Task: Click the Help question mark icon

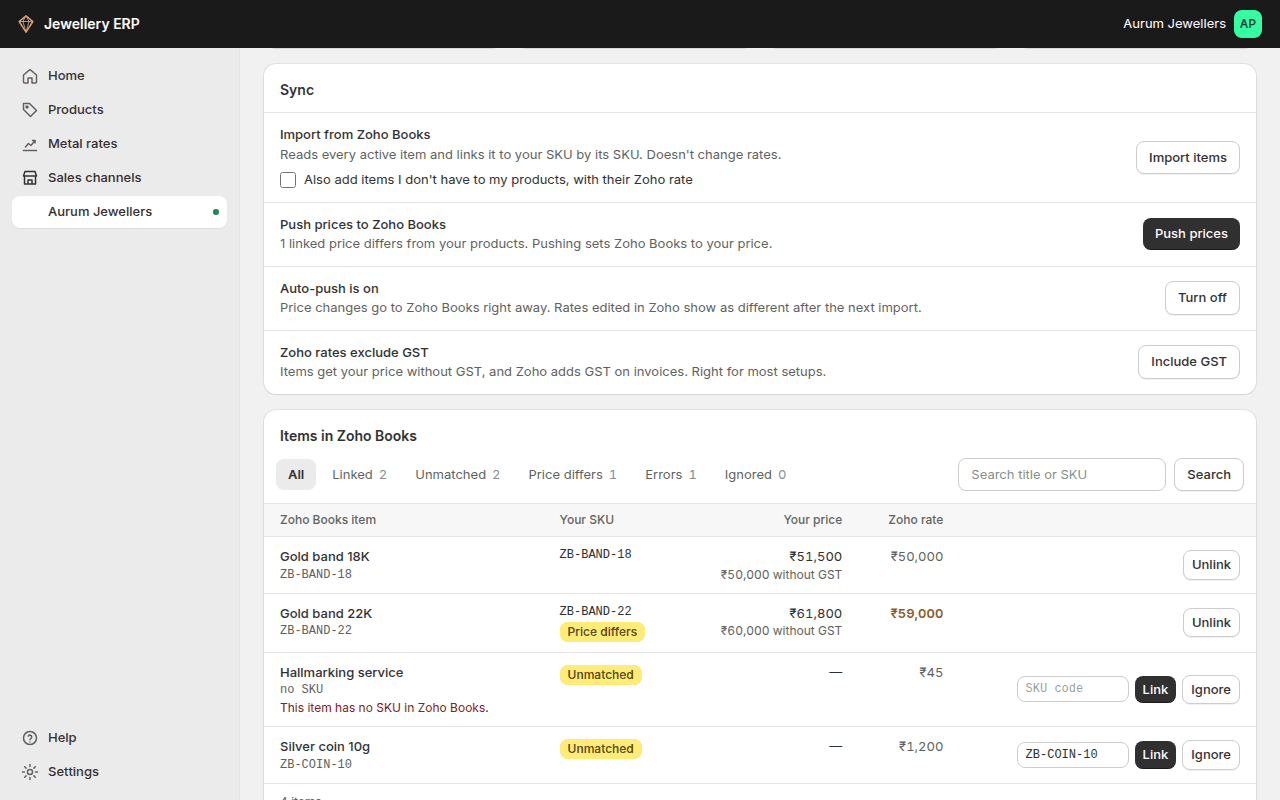Action: tap(30, 738)
